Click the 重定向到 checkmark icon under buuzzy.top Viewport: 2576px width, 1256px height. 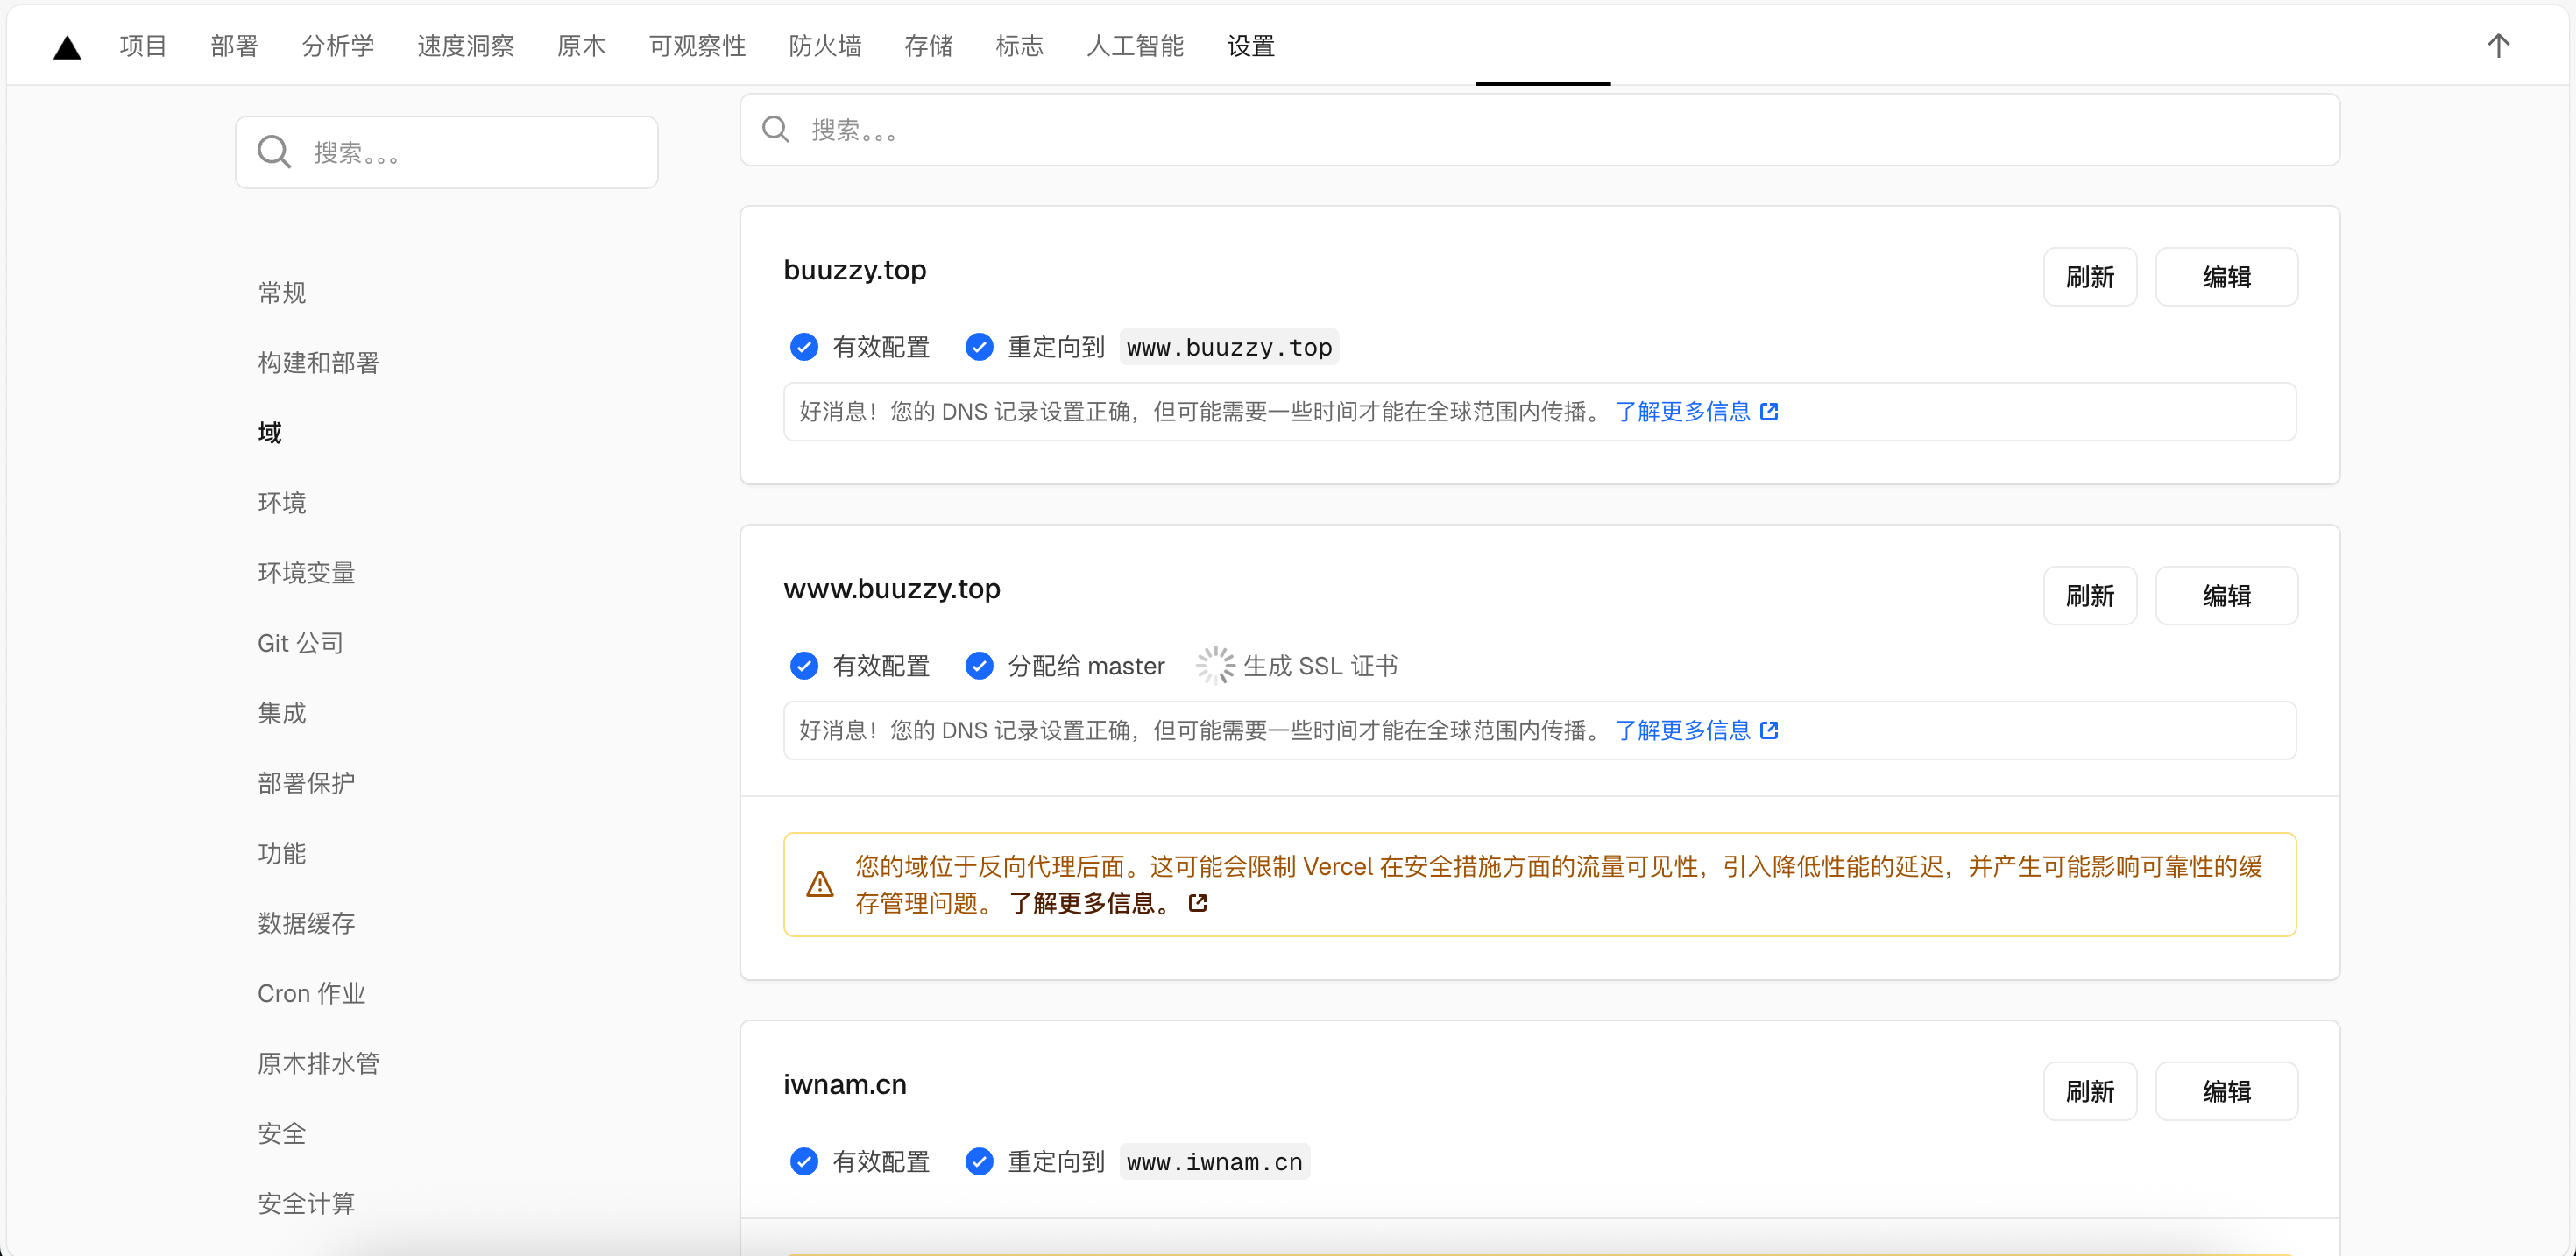(x=979, y=347)
